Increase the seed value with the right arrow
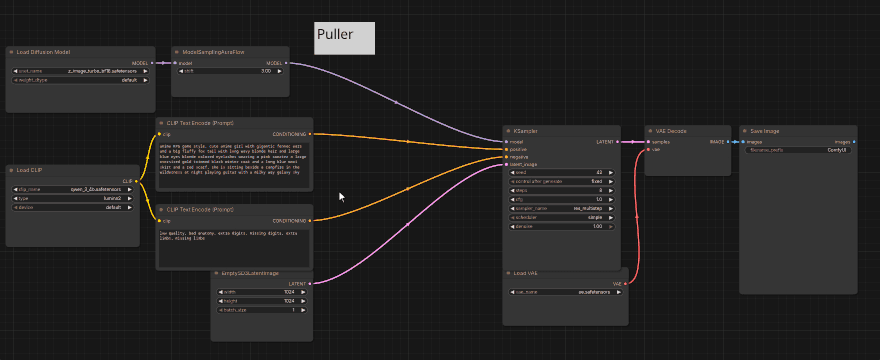This screenshot has width=880, height=360. pyautogui.click(x=611, y=173)
